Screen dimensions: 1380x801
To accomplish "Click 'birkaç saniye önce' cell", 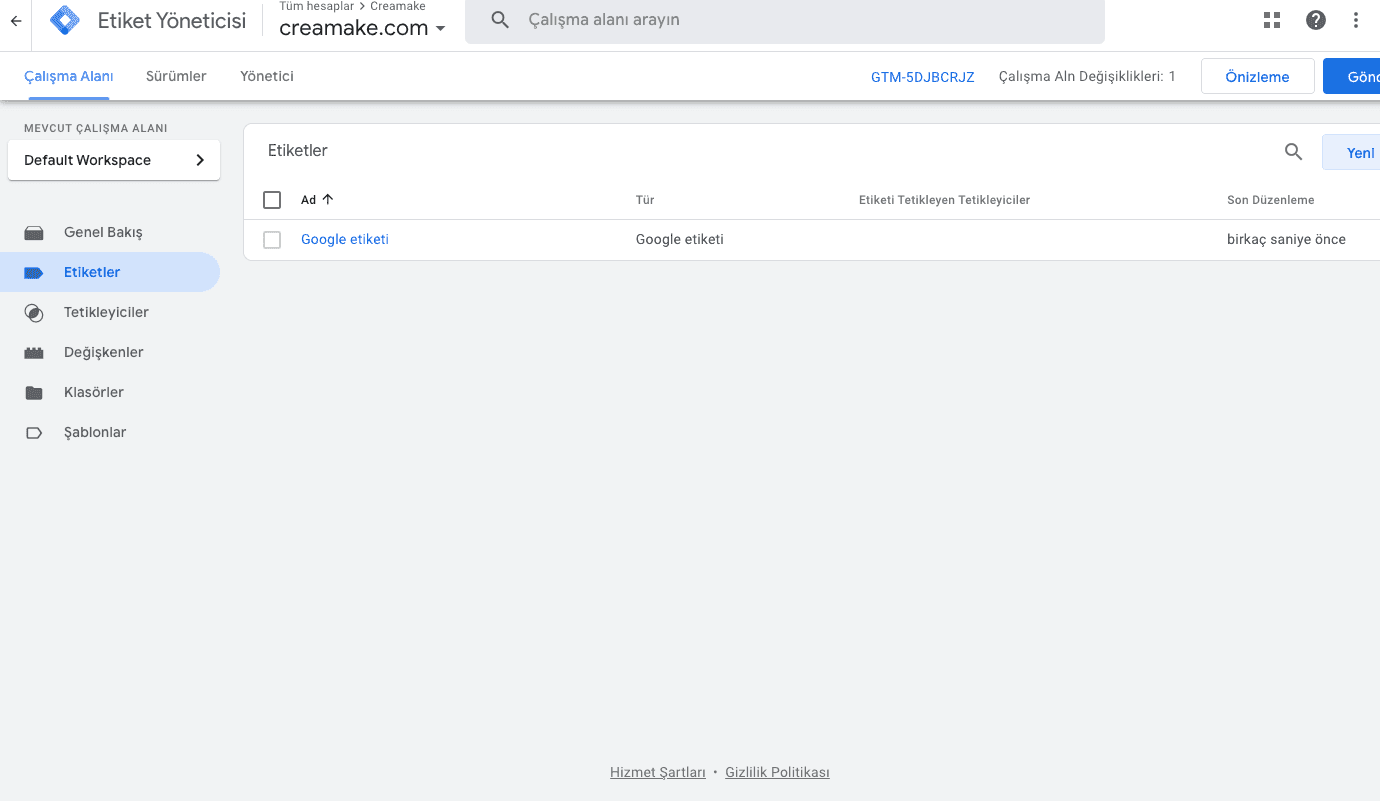I will click(1286, 239).
